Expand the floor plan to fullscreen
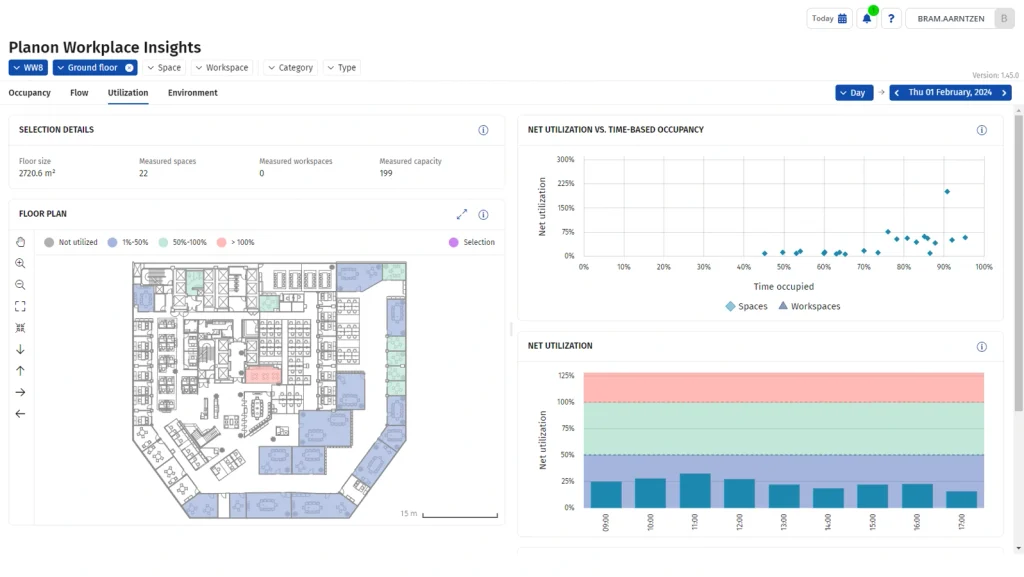Screen dimensions: 1024x577 (x=462, y=214)
